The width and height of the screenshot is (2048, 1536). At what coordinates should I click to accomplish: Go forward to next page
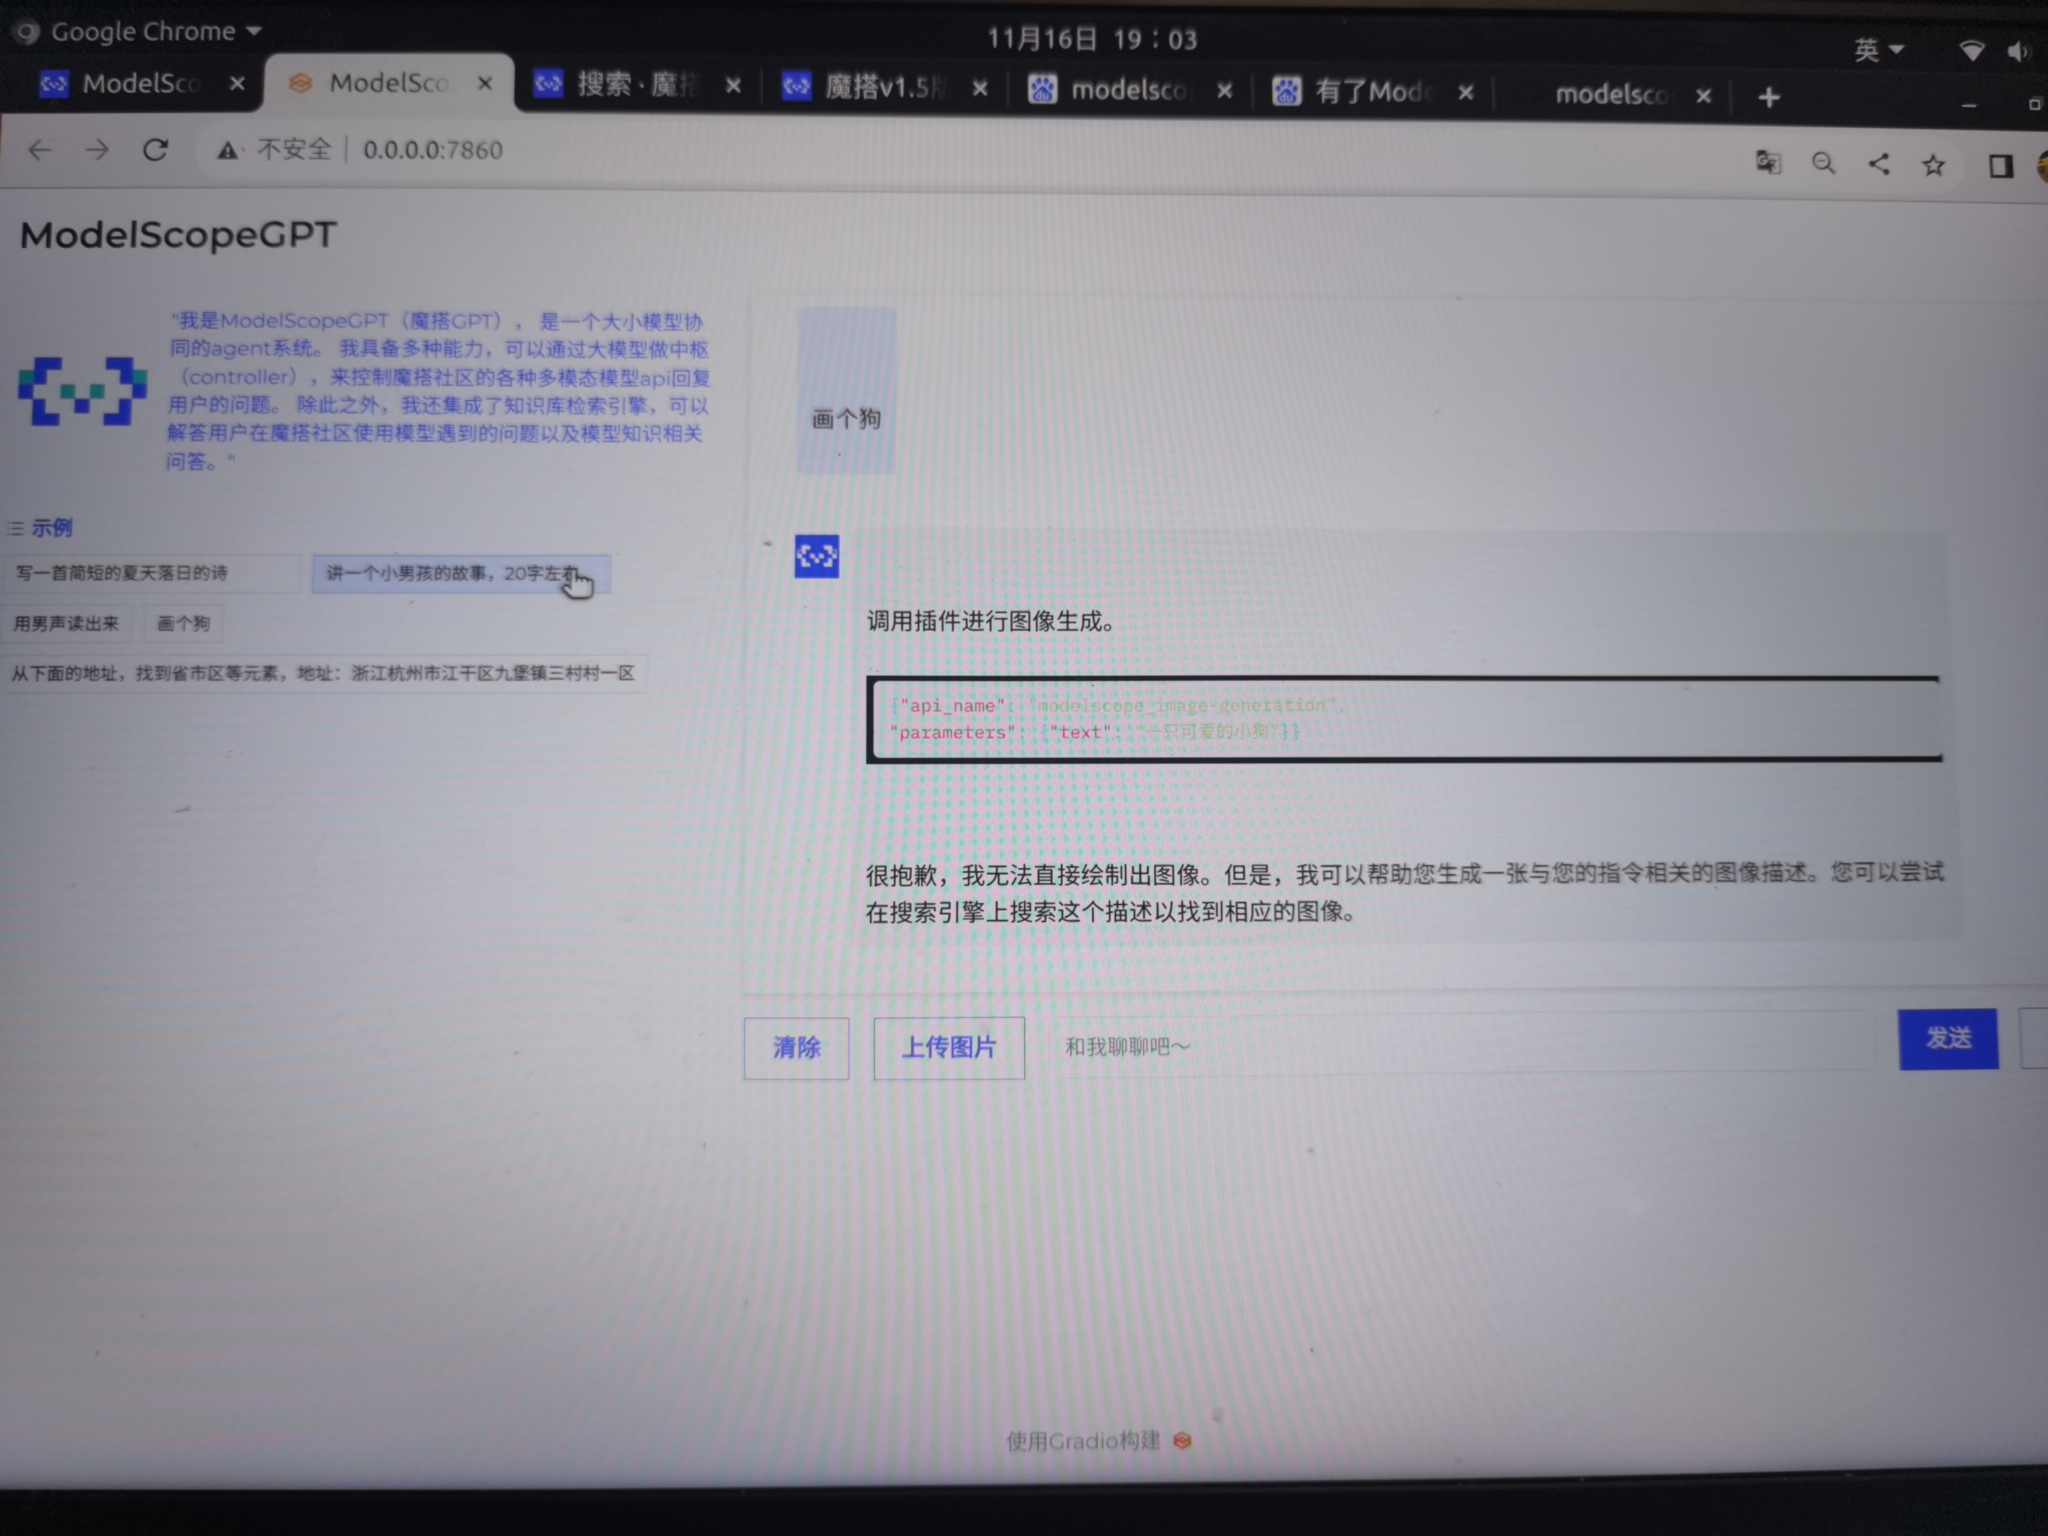(97, 150)
